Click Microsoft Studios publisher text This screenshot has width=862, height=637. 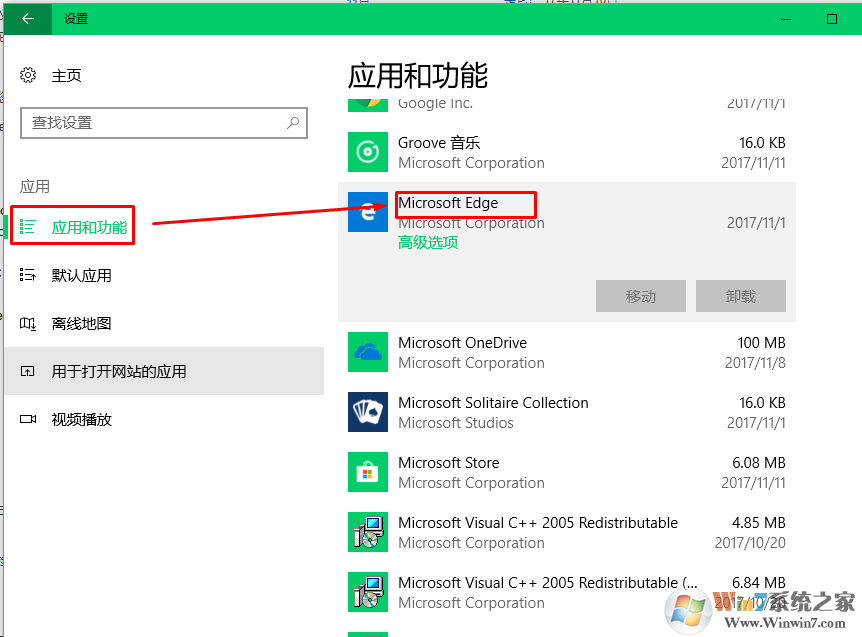pos(456,423)
